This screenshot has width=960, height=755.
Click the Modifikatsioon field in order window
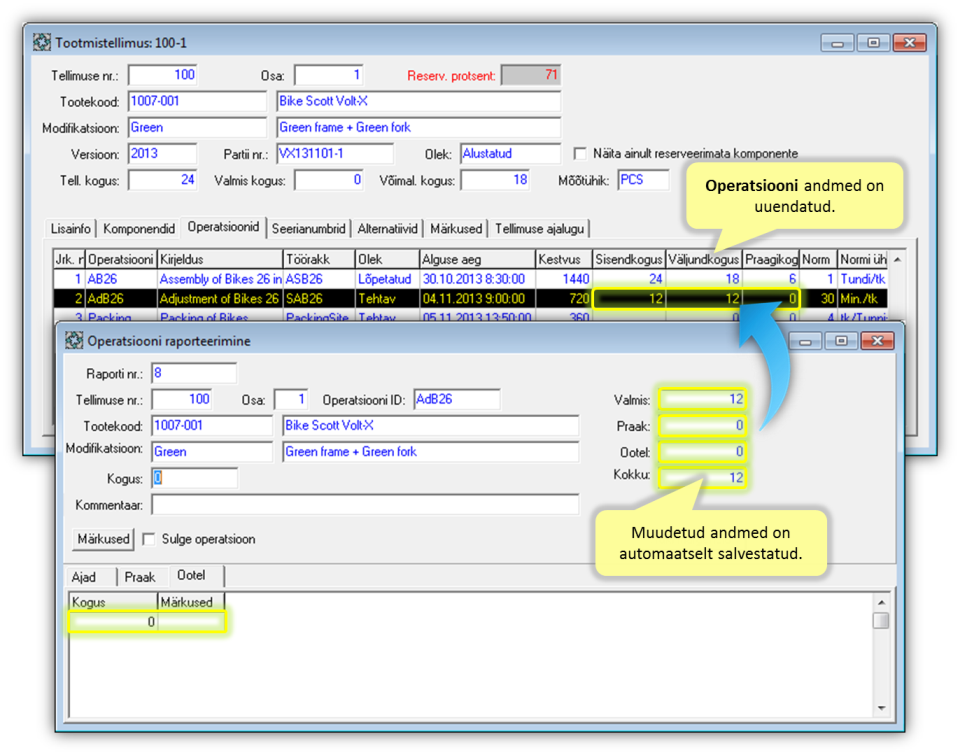[x=197, y=127]
